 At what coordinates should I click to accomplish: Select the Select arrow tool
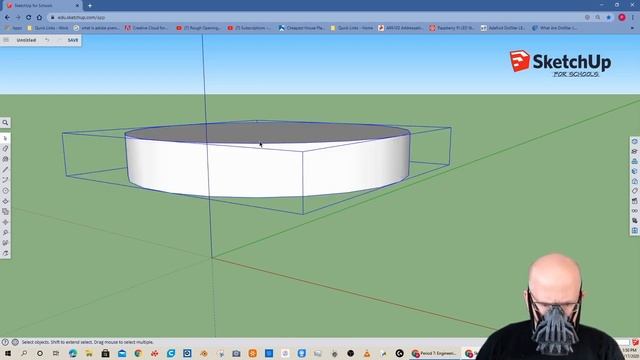coord(5,138)
